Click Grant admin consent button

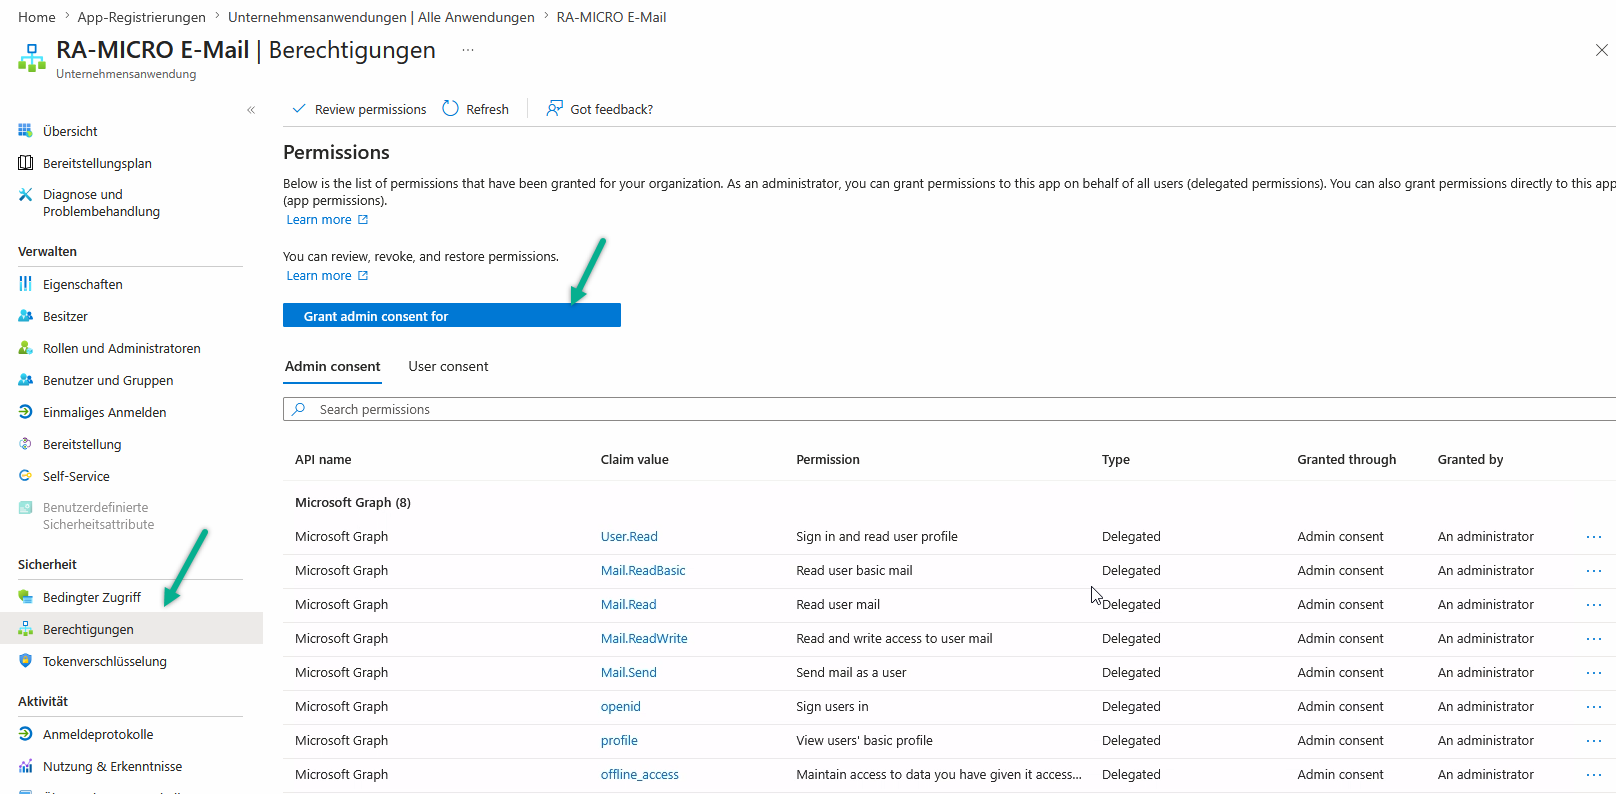coord(452,315)
